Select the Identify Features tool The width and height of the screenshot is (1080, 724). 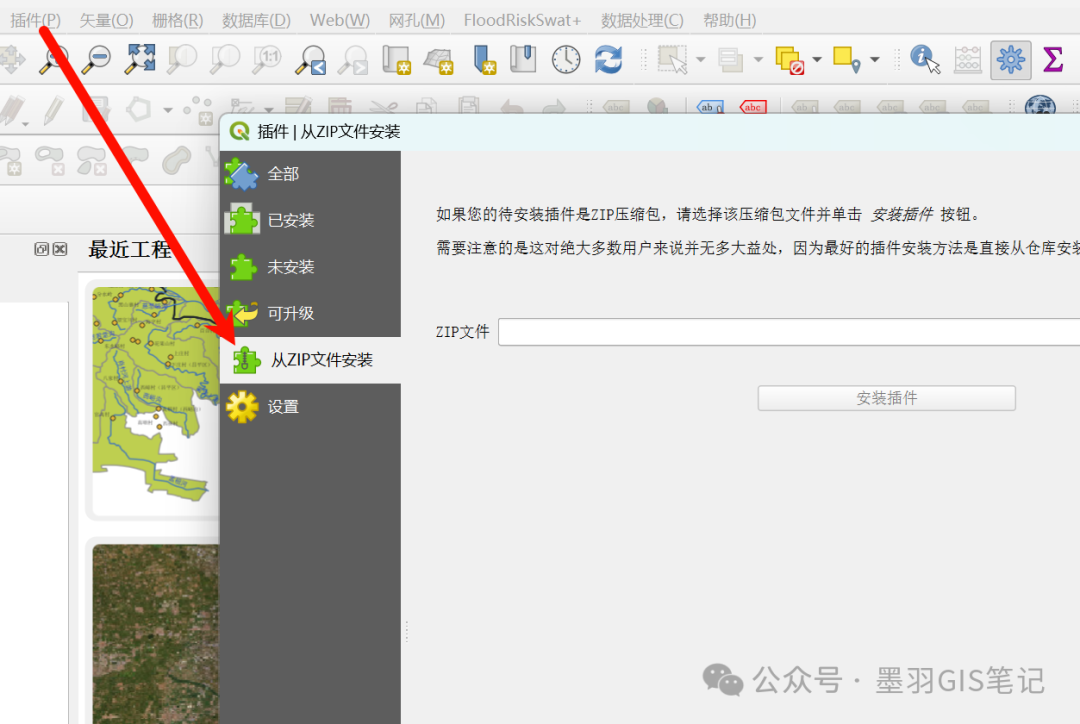point(925,60)
